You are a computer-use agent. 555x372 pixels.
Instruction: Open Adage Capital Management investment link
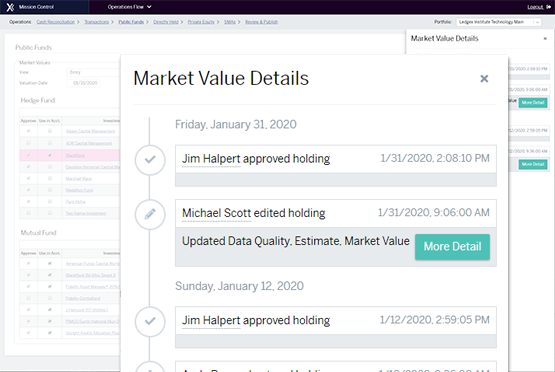pyautogui.click(x=90, y=131)
